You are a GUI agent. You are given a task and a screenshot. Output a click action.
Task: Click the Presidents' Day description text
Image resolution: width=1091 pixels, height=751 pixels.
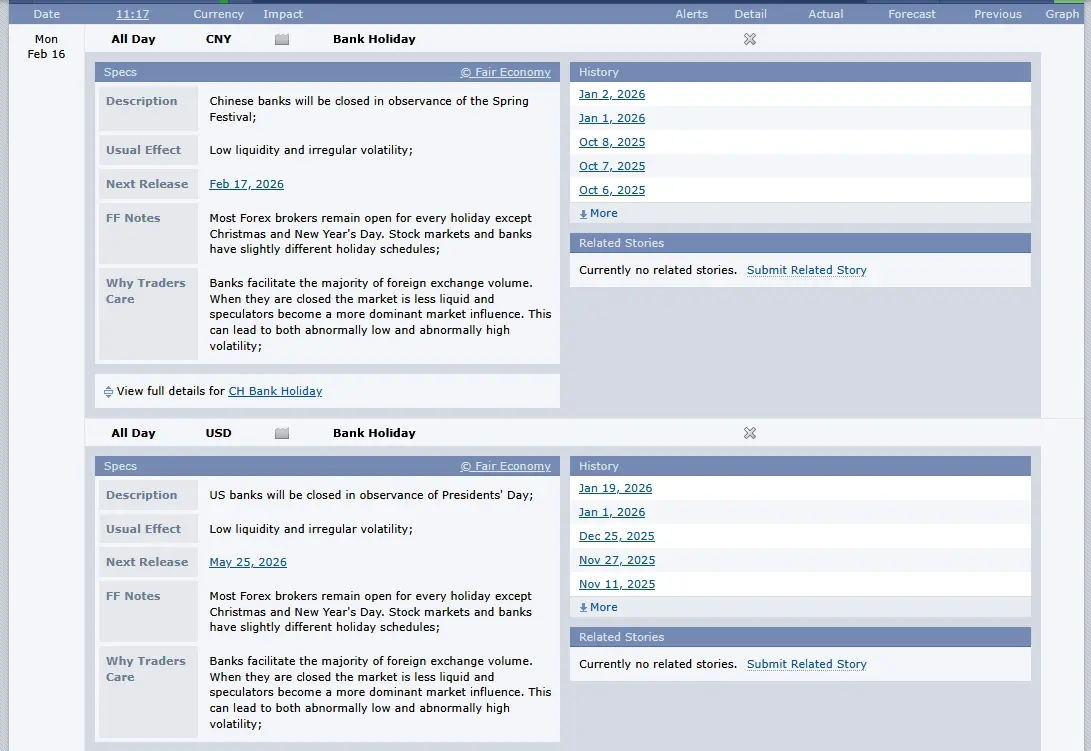371,495
